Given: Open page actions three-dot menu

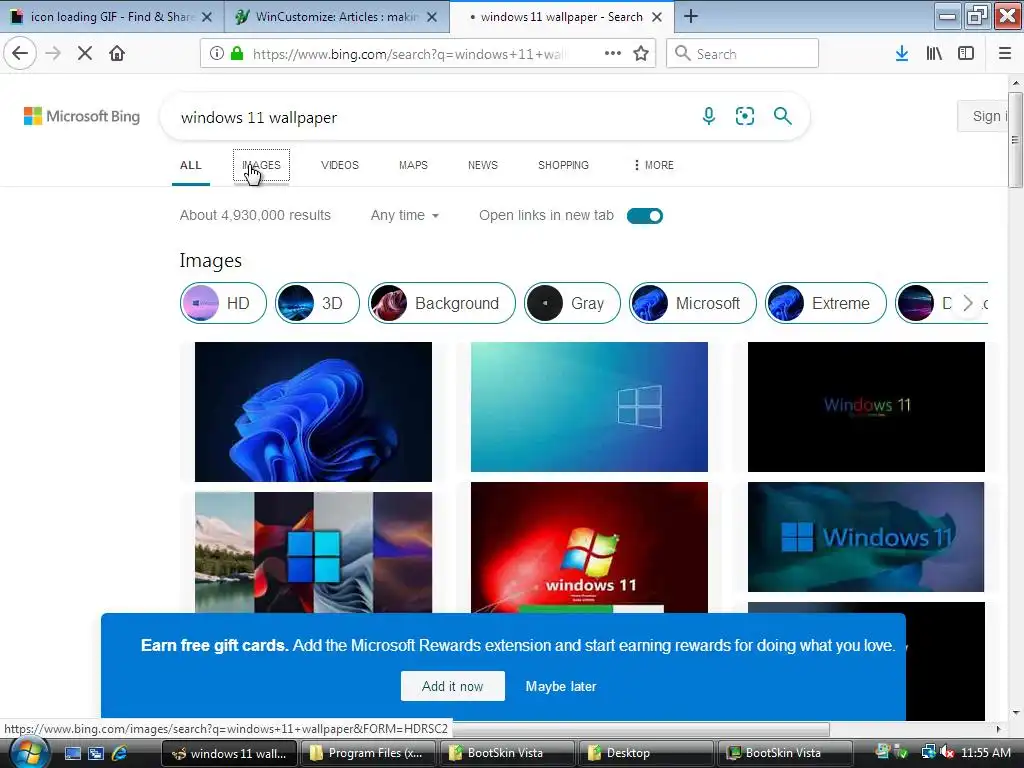Looking at the screenshot, I should [613, 54].
